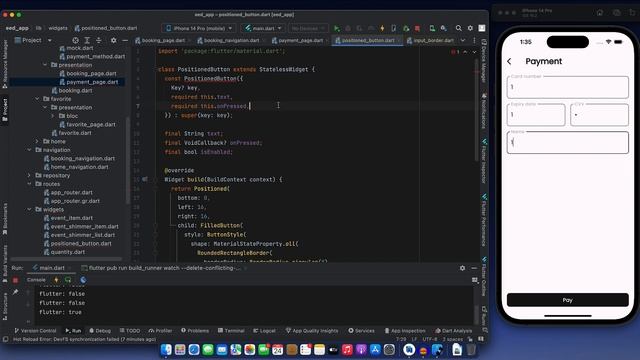The height and width of the screenshot is (360, 640).
Task: Click the Expiry date input field
Action: [x=536, y=115]
